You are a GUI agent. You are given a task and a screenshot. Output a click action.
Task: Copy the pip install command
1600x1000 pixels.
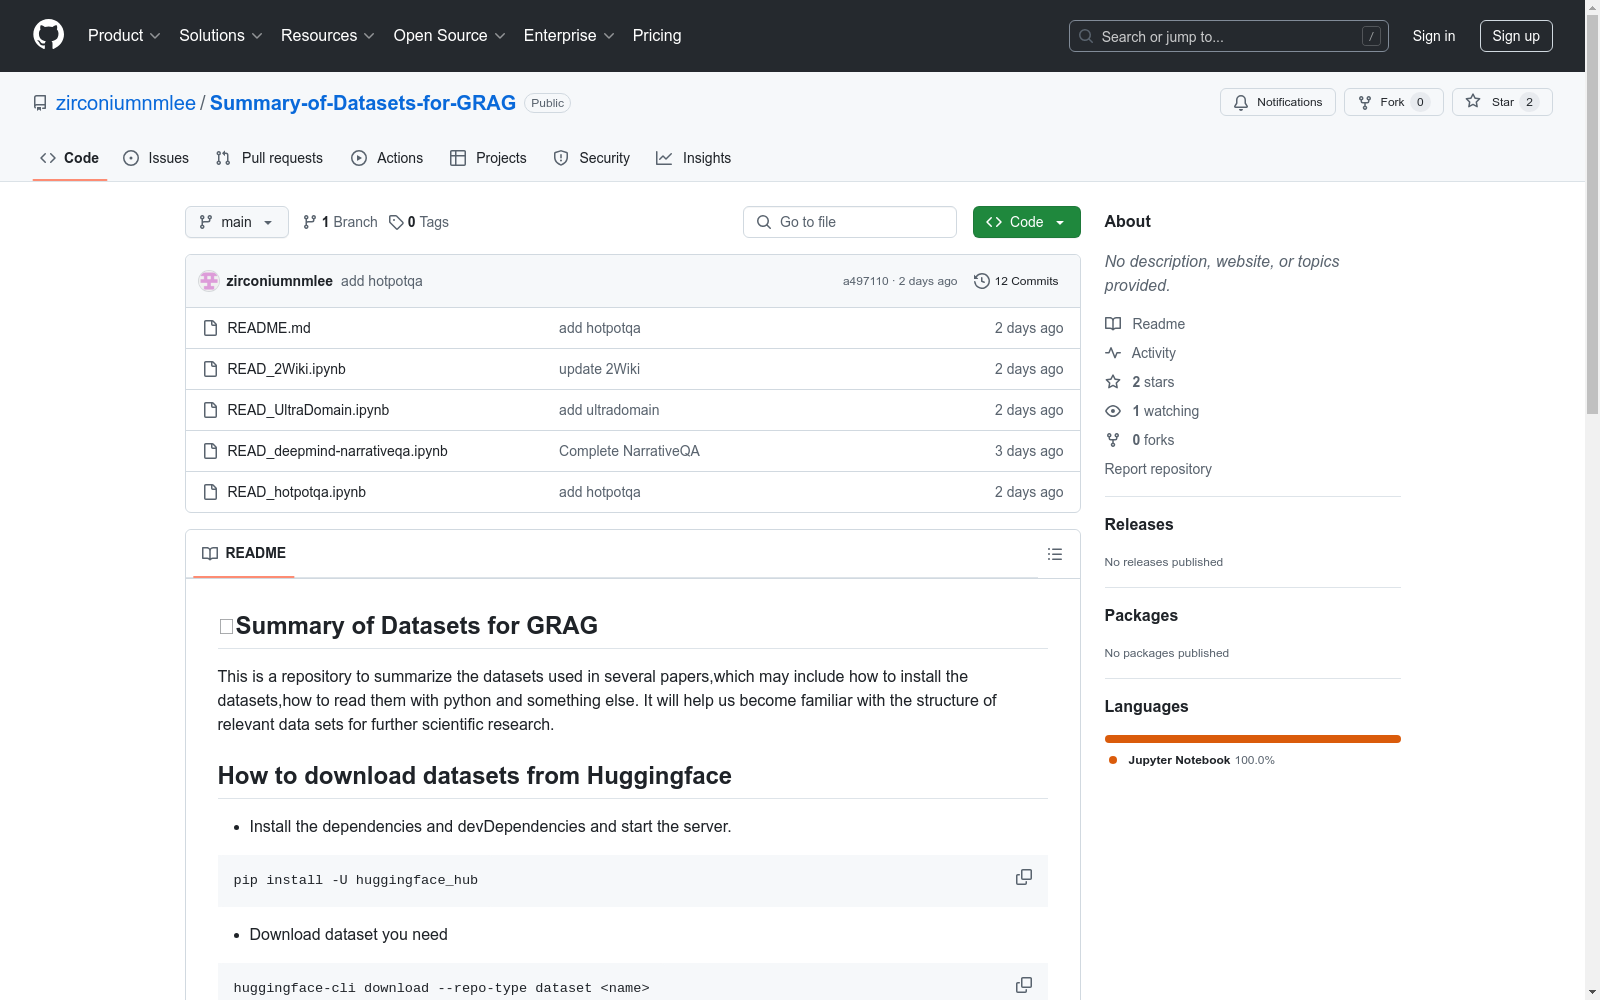(x=1024, y=877)
